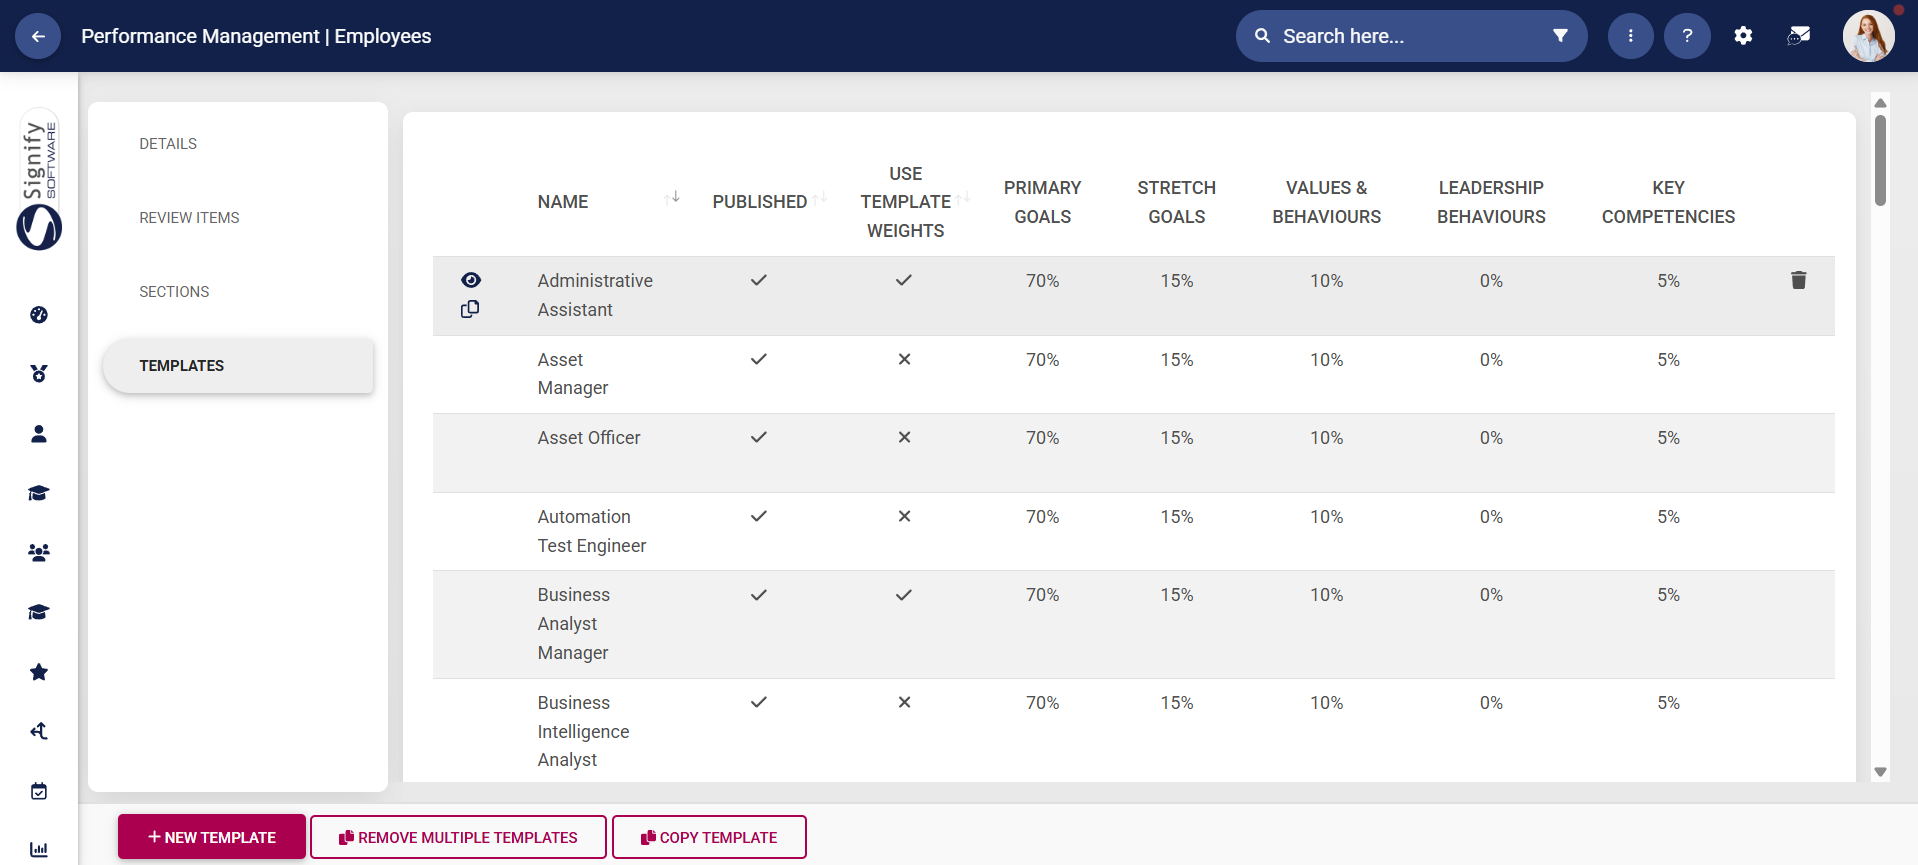Image resolution: width=1918 pixels, height=865 pixels.
Task: Switch to the Sections tab
Action: point(174,292)
